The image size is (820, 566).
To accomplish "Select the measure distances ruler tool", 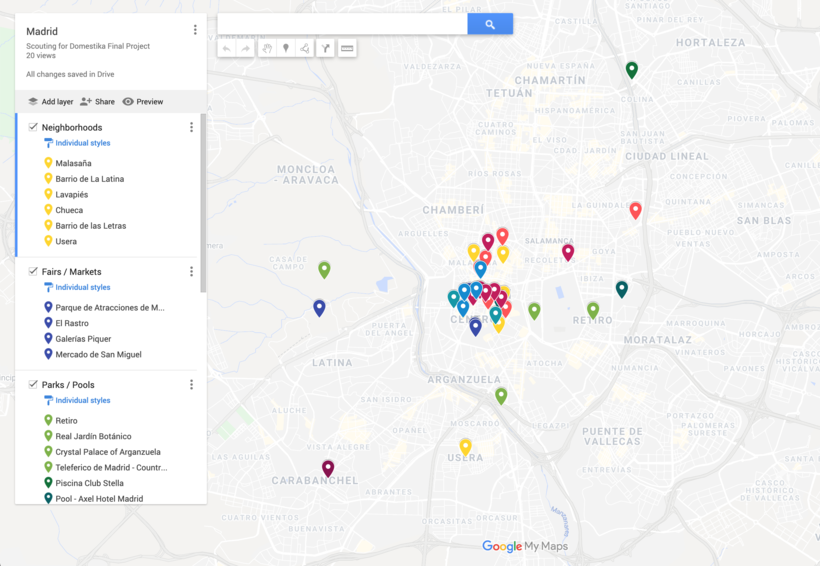I will tap(347, 49).
